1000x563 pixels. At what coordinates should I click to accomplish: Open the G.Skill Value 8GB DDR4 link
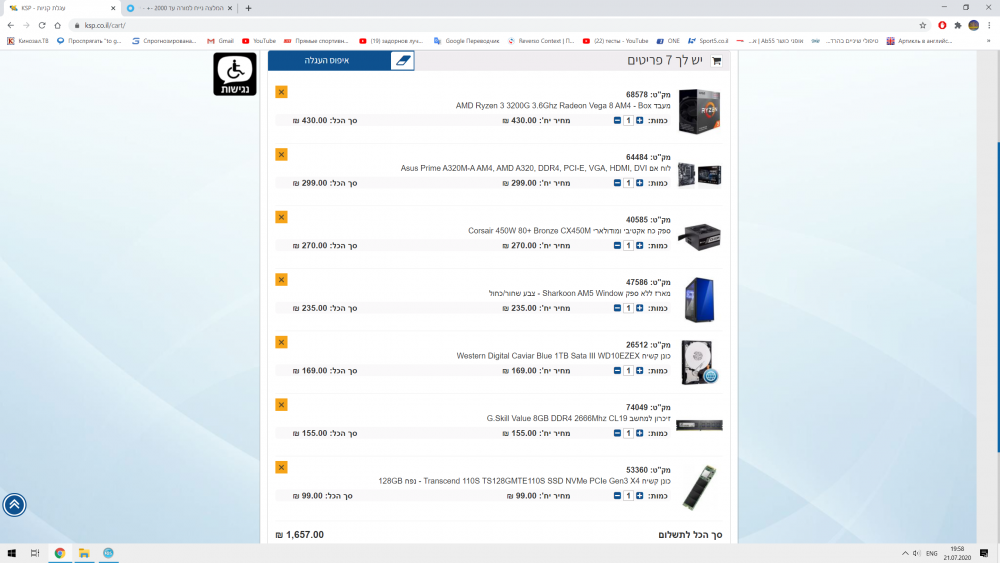[578, 418]
